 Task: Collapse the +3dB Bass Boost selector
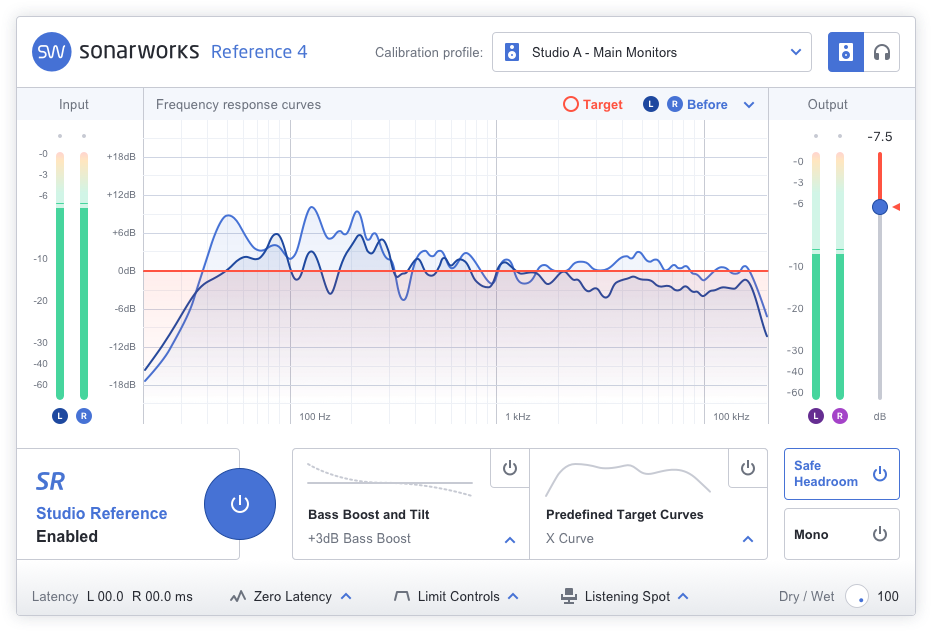pos(509,539)
